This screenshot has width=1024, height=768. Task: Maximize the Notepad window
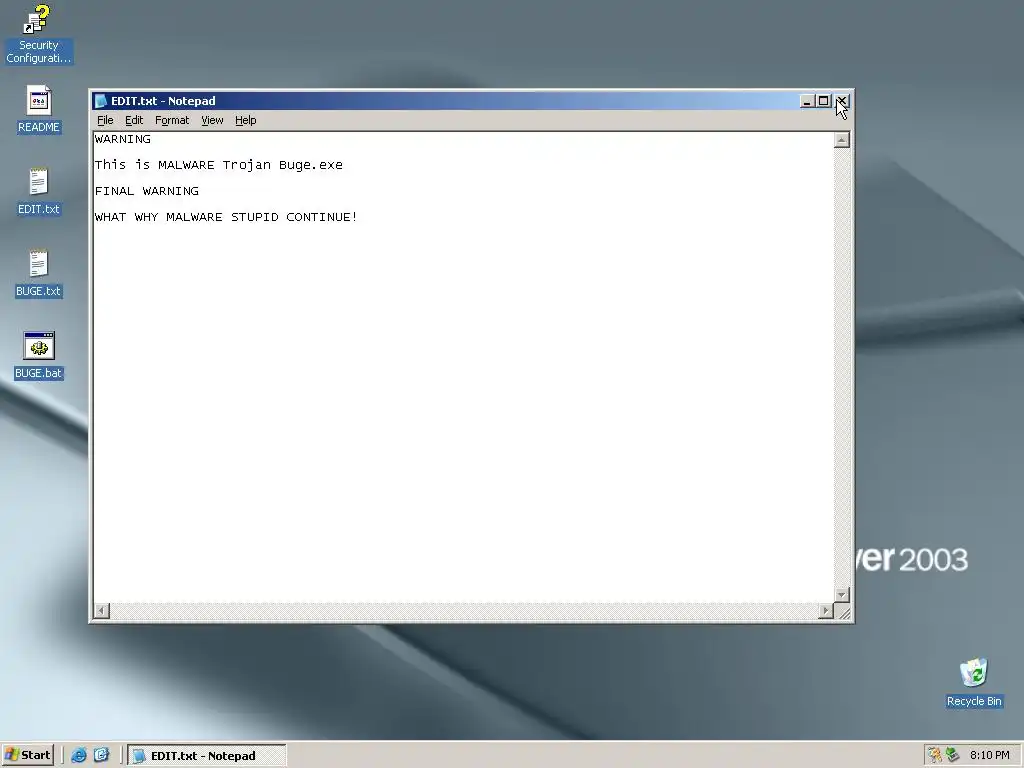(824, 101)
